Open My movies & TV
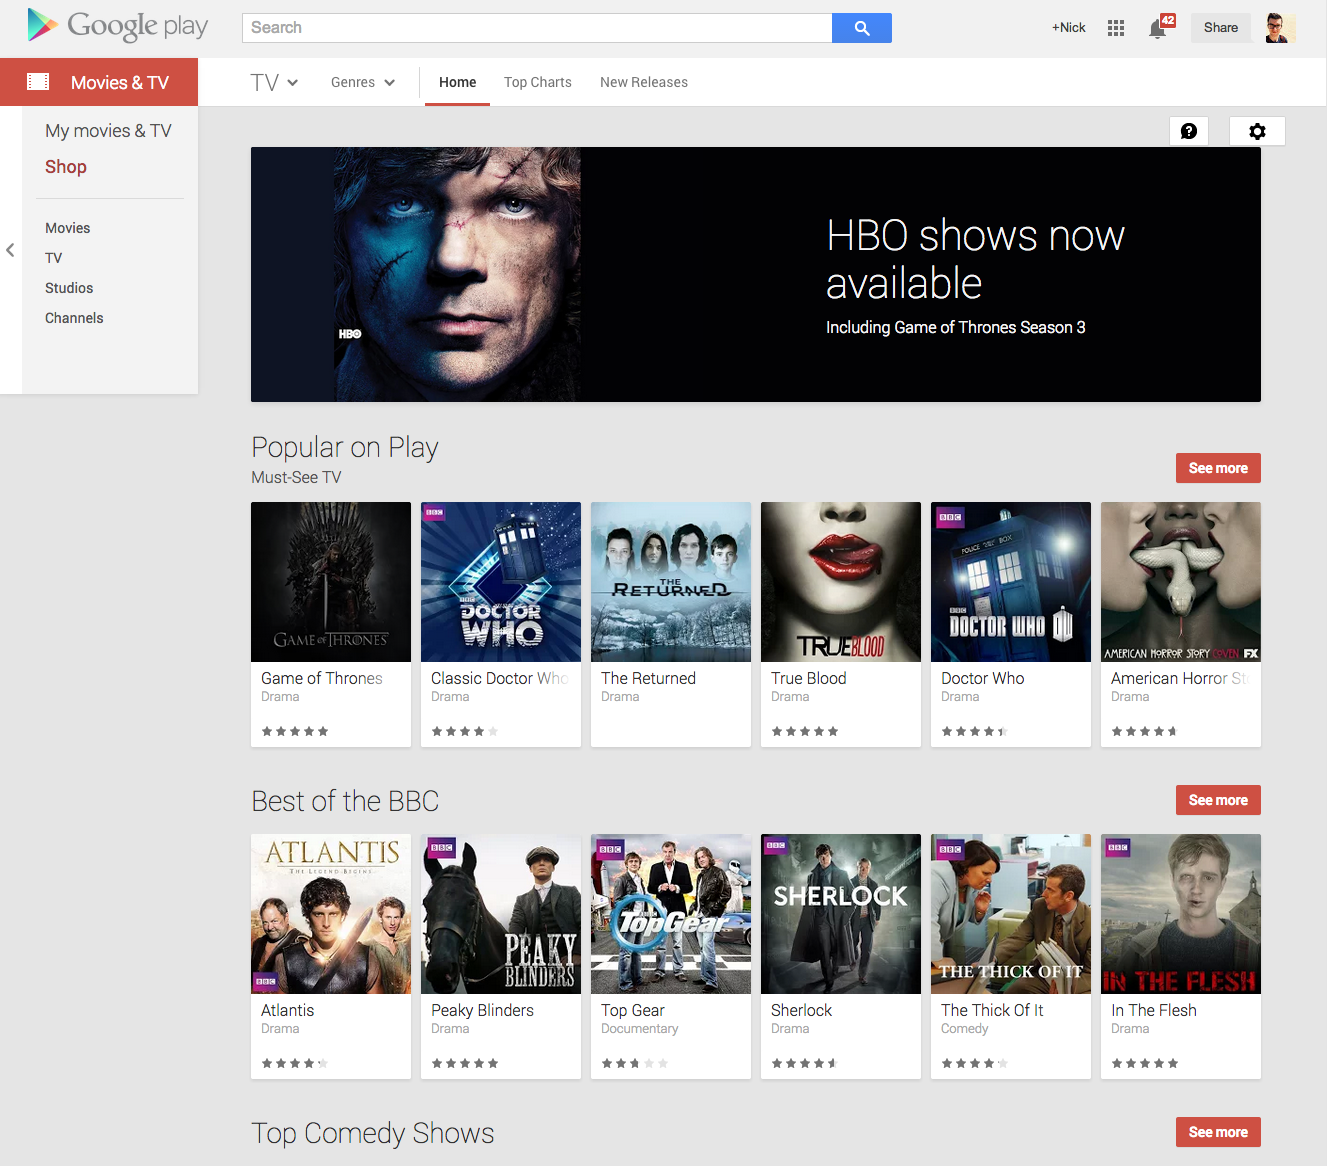 (108, 131)
